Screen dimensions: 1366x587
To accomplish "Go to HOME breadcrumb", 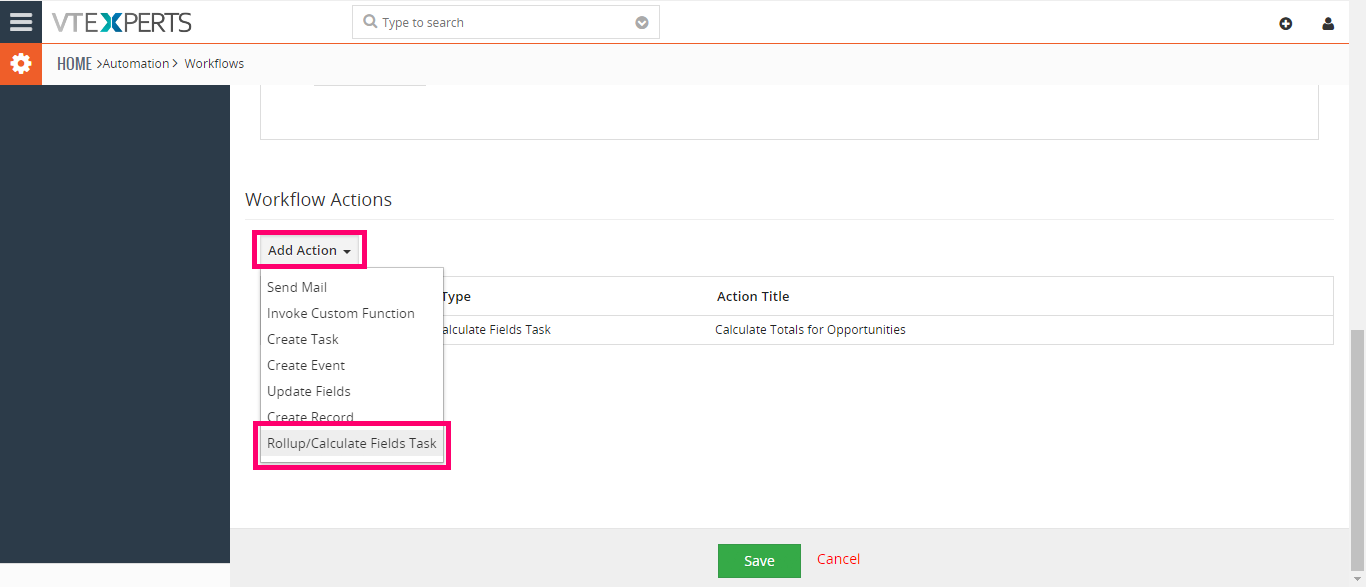I will [x=74, y=63].
